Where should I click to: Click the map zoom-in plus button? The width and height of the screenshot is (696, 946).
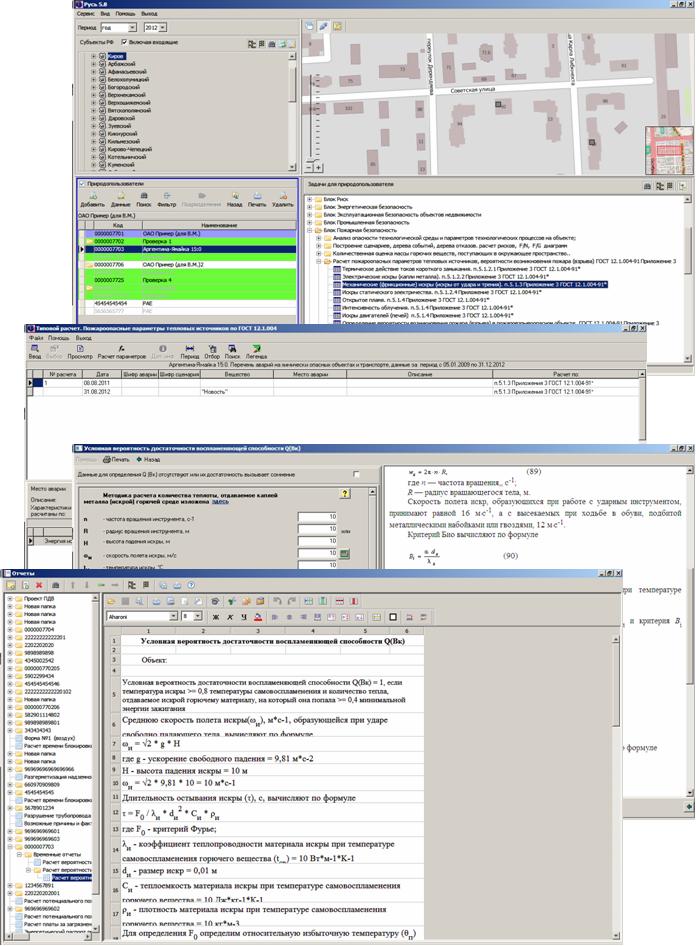point(308,25)
